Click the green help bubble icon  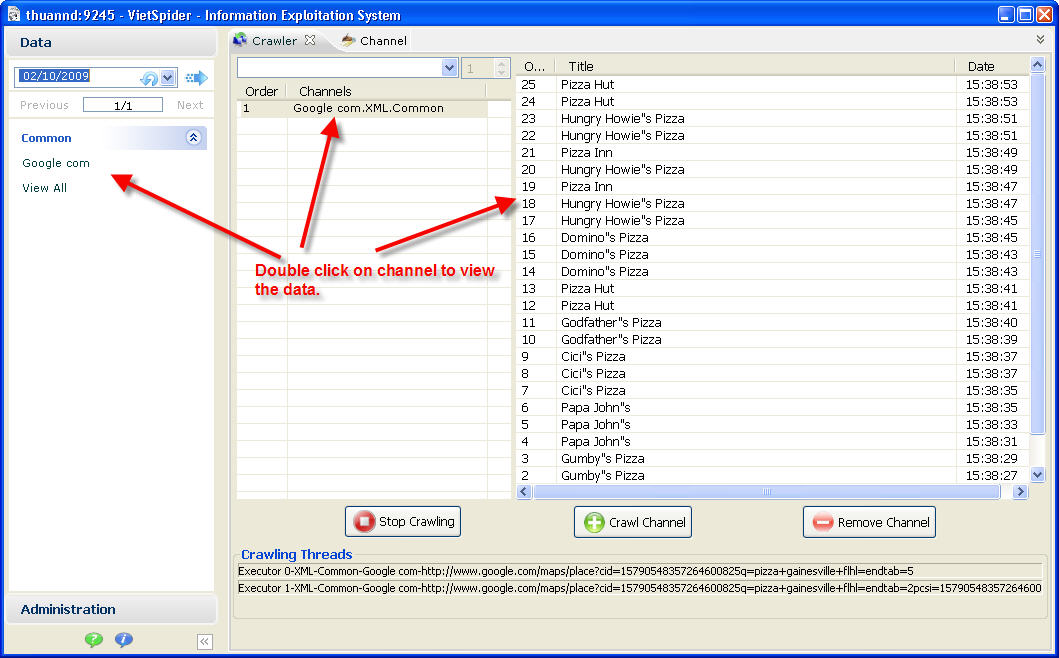point(94,639)
